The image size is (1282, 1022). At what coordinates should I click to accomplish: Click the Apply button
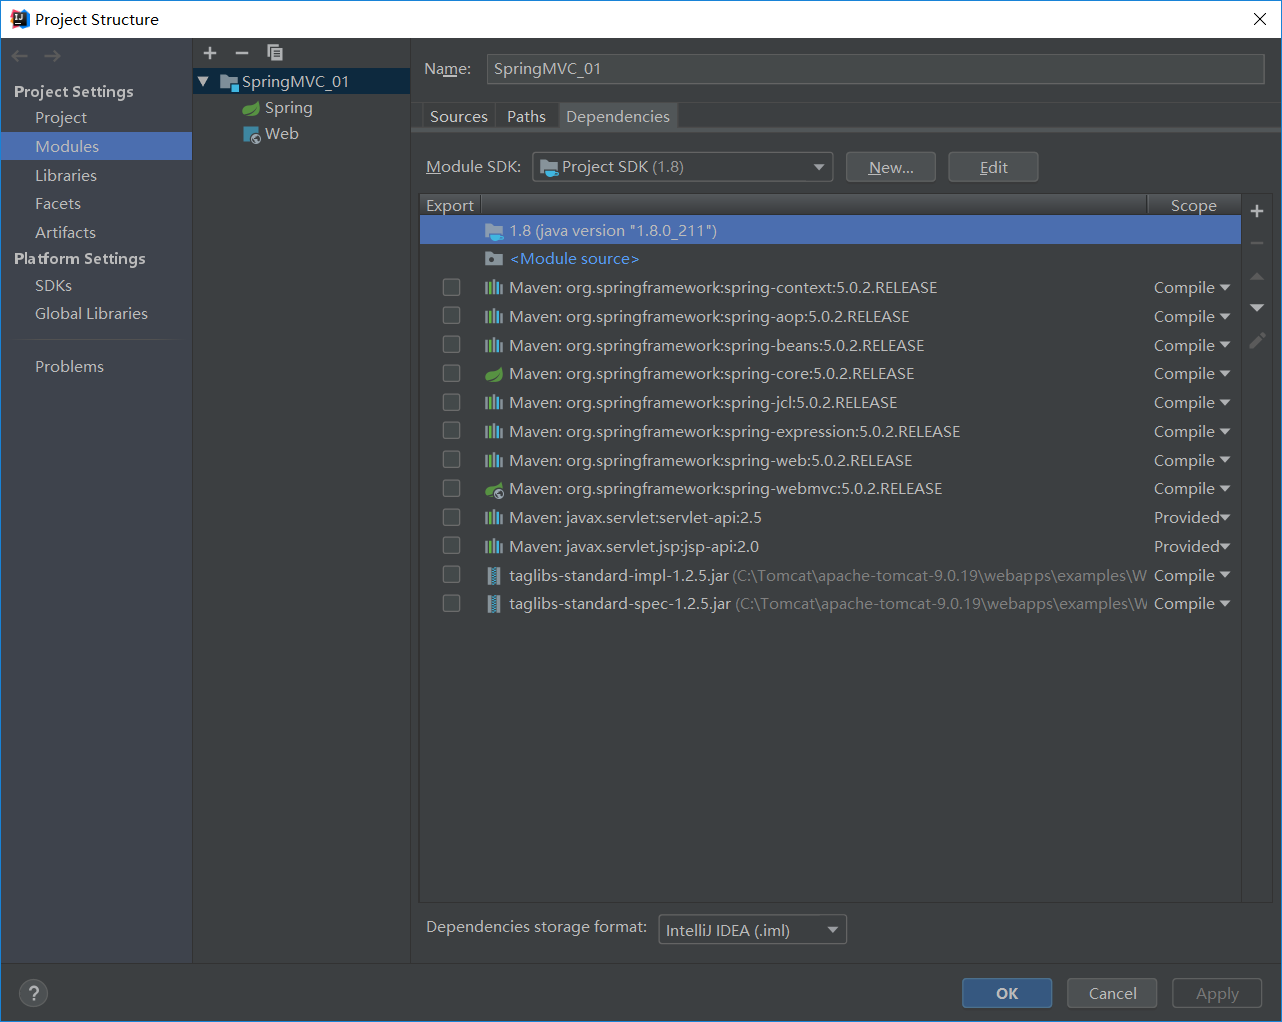pyautogui.click(x=1216, y=992)
